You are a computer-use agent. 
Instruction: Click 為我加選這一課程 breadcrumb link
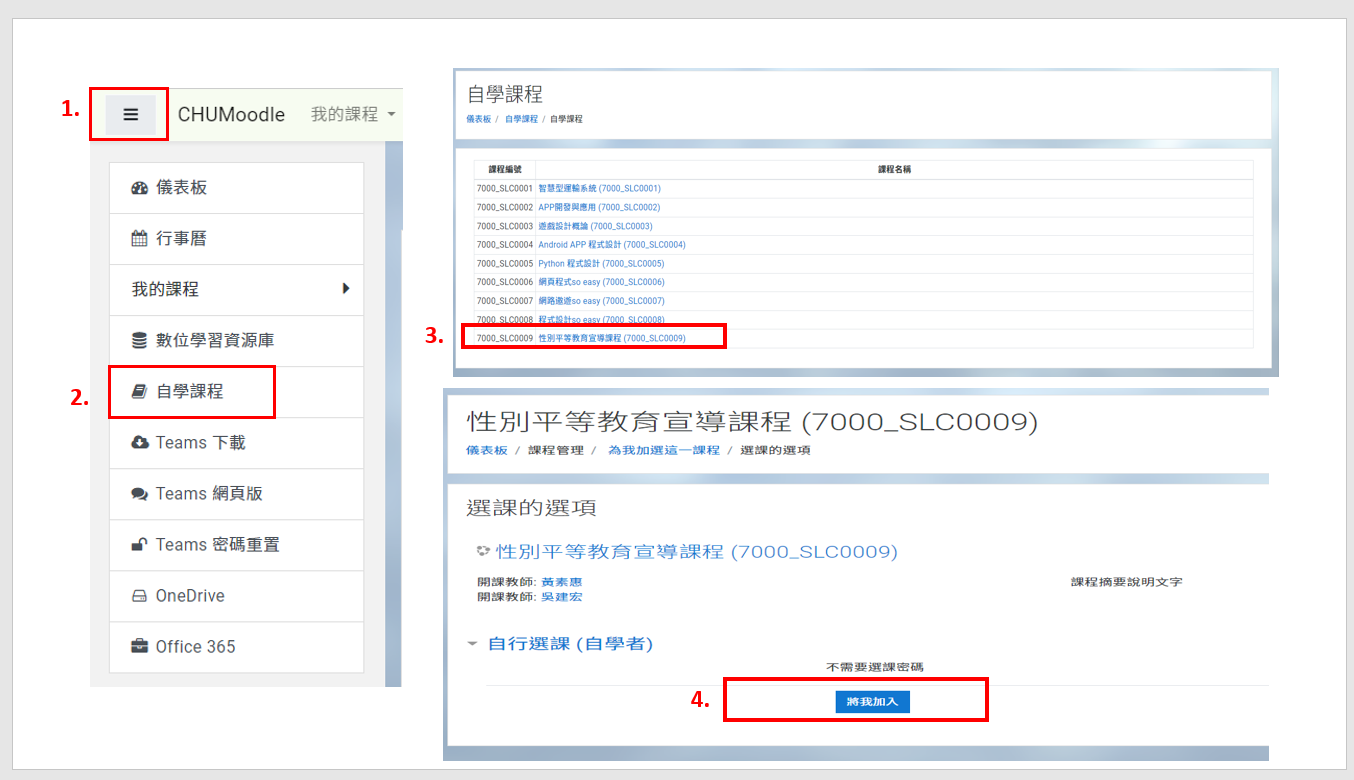click(663, 450)
